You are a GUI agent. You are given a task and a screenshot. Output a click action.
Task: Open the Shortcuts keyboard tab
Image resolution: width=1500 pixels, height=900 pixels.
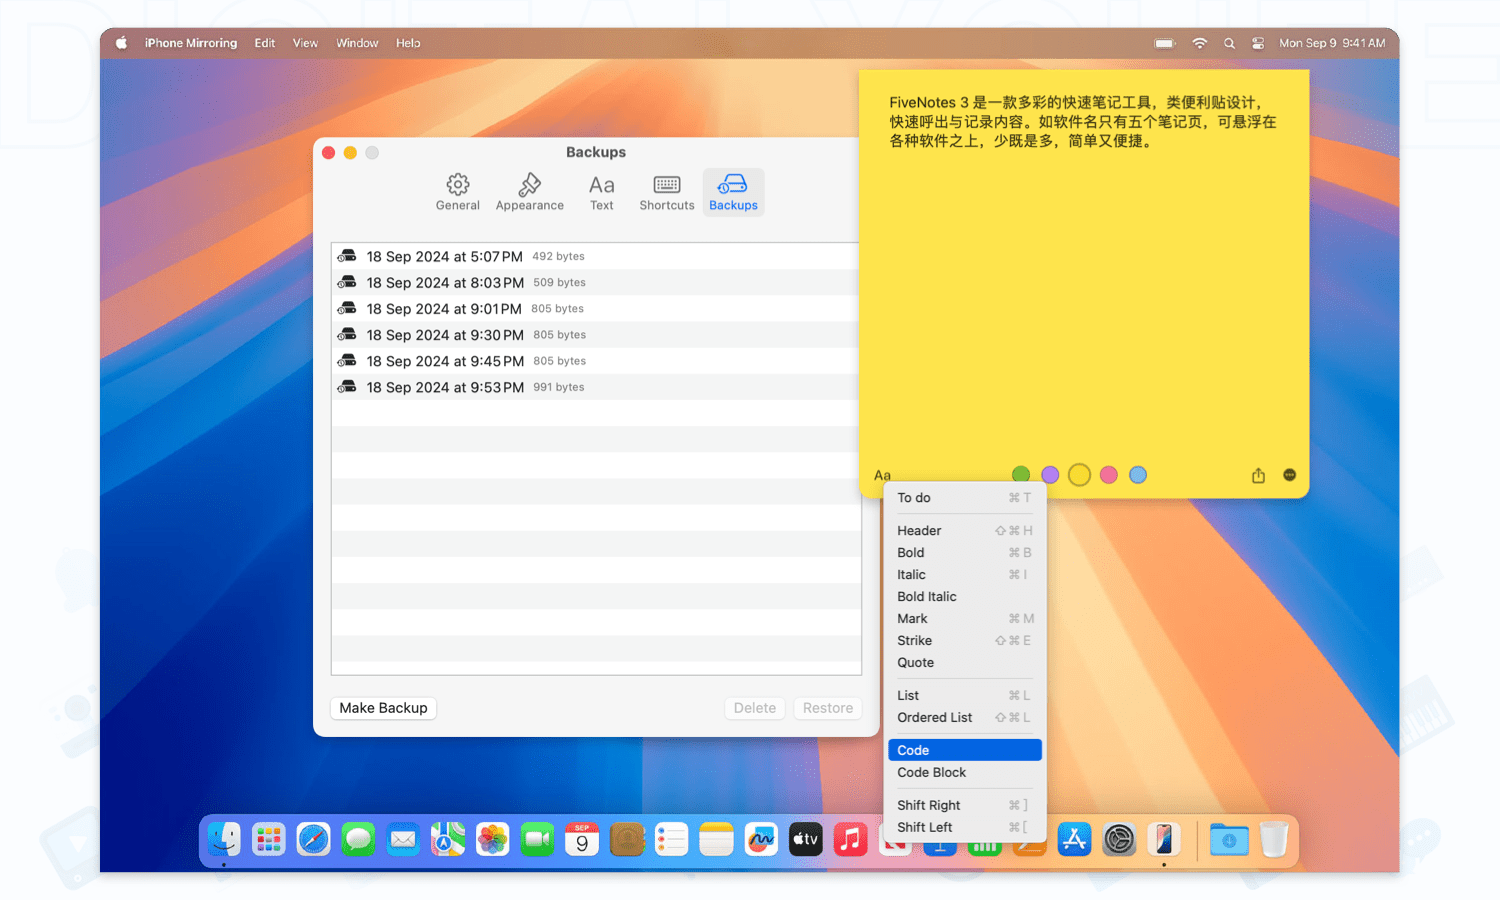pos(667,192)
